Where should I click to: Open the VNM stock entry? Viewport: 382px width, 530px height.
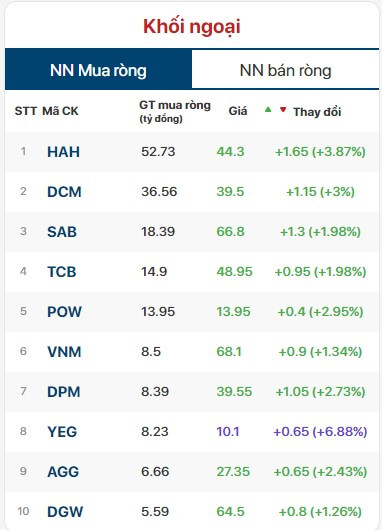[x=64, y=352]
